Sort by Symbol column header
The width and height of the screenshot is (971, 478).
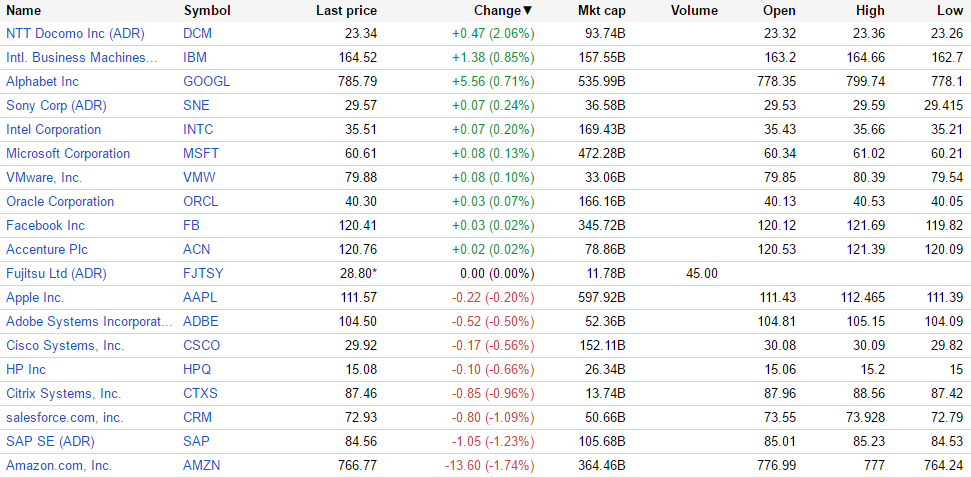(207, 10)
